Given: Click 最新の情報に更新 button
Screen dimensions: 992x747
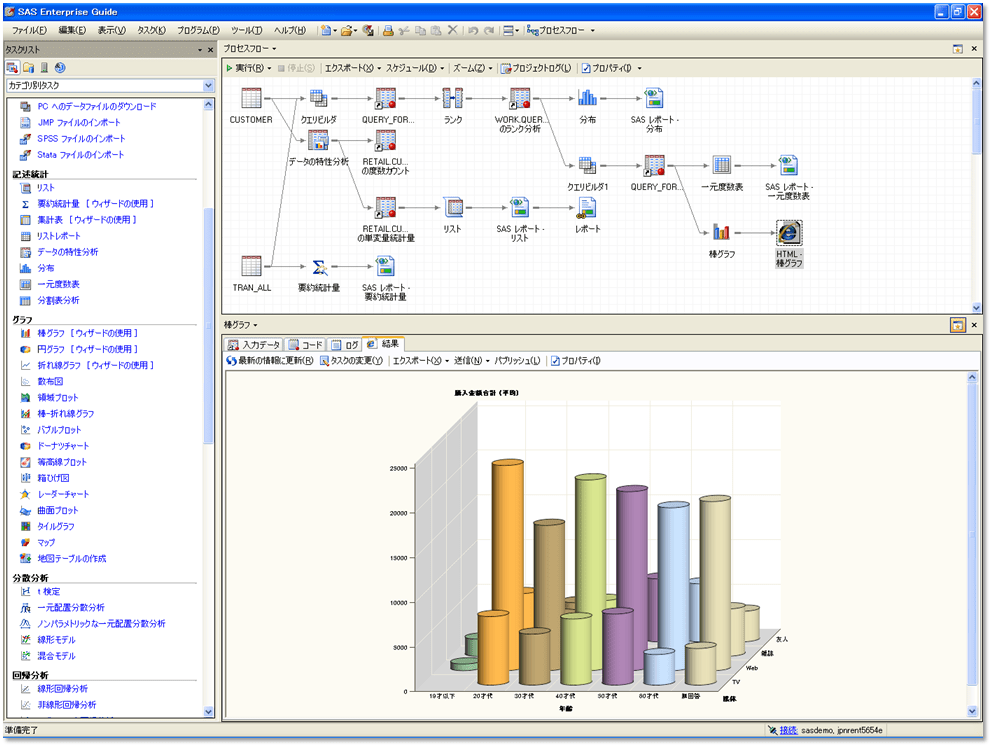Looking at the screenshot, I should coord(270,361).
